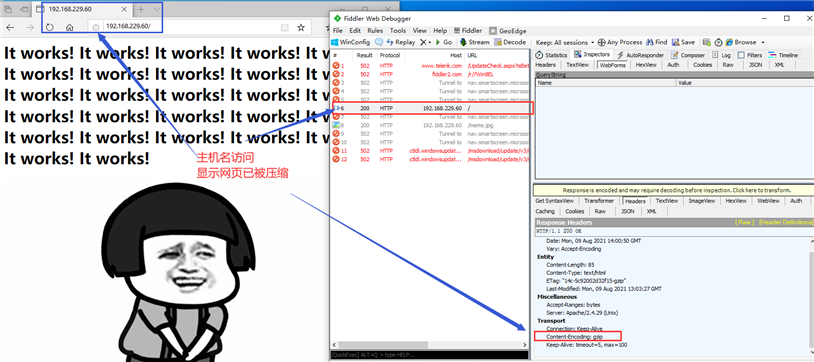The width and height of the screenshot is (814, 362).
Task: Click the QuickExec command box
Action: [x=429, y=356]
